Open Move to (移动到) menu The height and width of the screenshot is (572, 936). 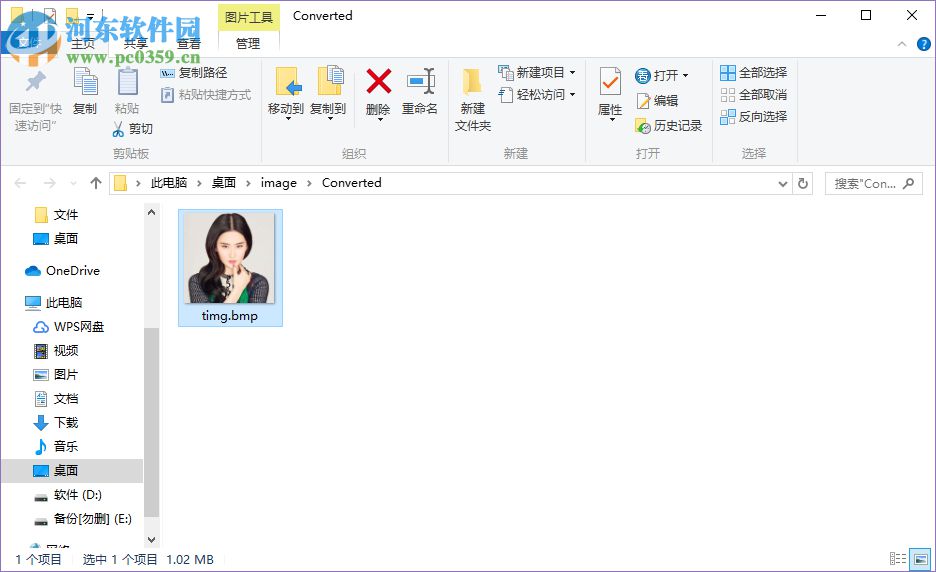(286, 92)
